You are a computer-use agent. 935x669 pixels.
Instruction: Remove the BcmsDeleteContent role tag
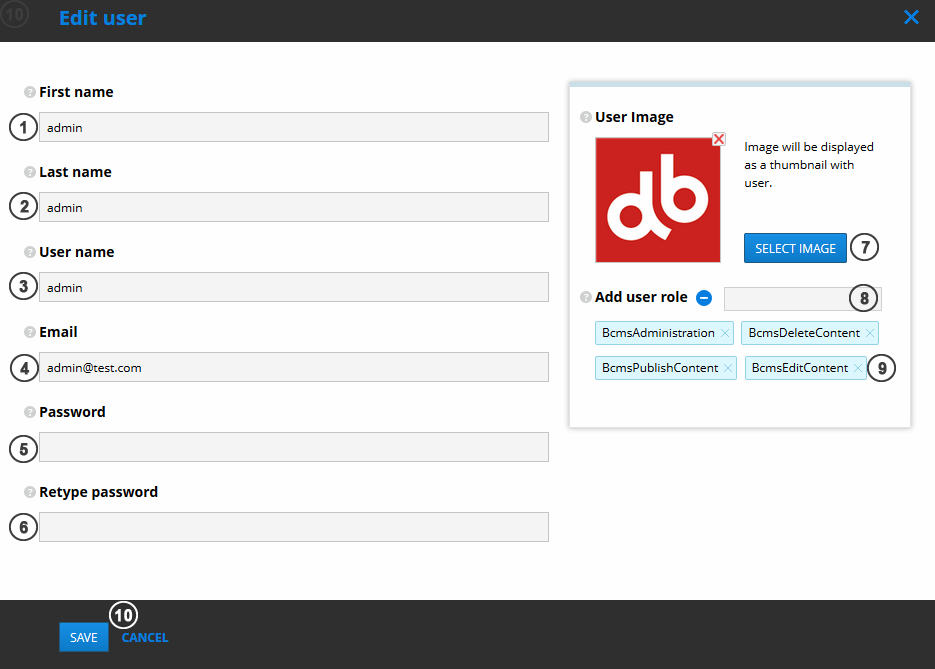click(870, 333)
